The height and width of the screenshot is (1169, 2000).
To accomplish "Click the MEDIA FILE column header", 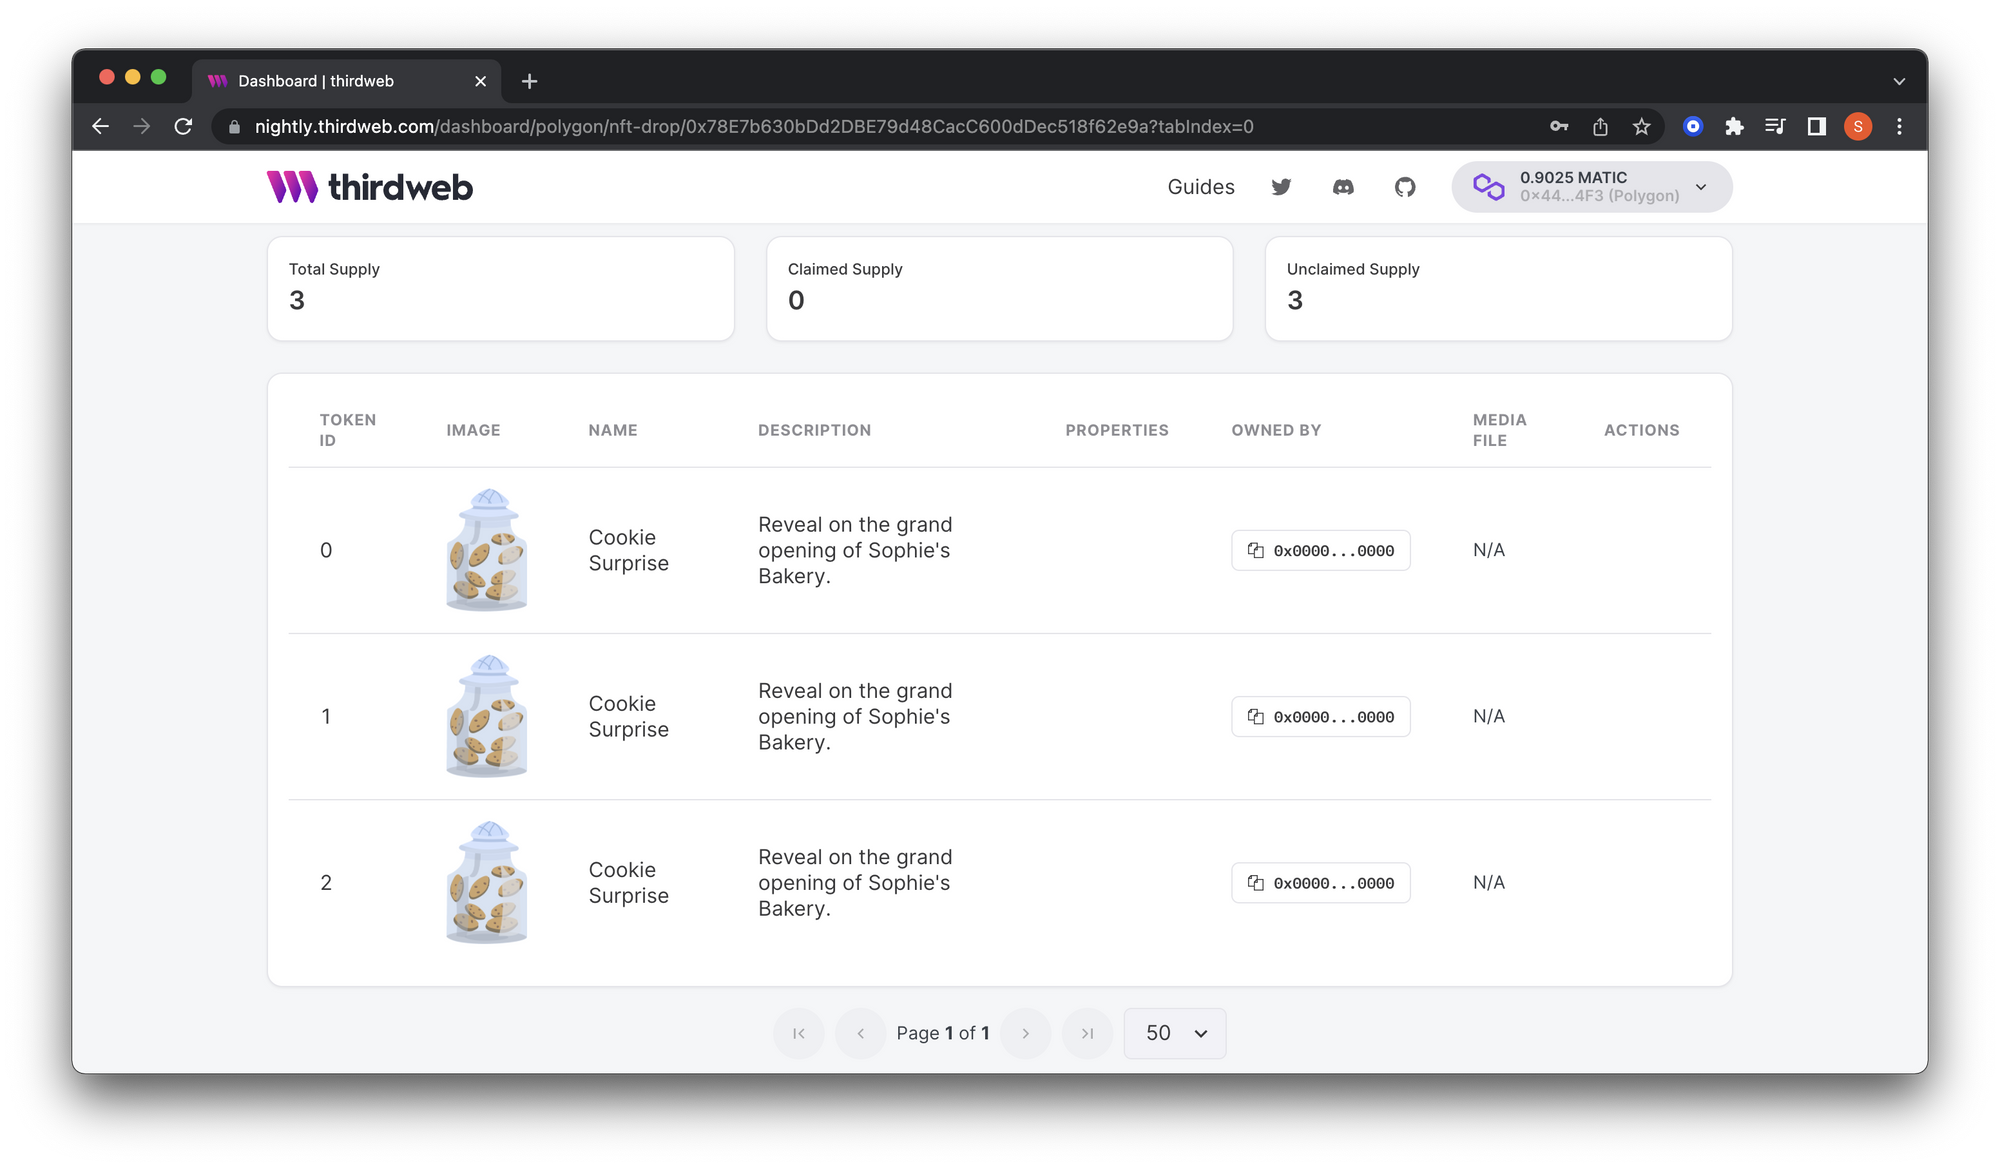I will [x=1499, y=430].
